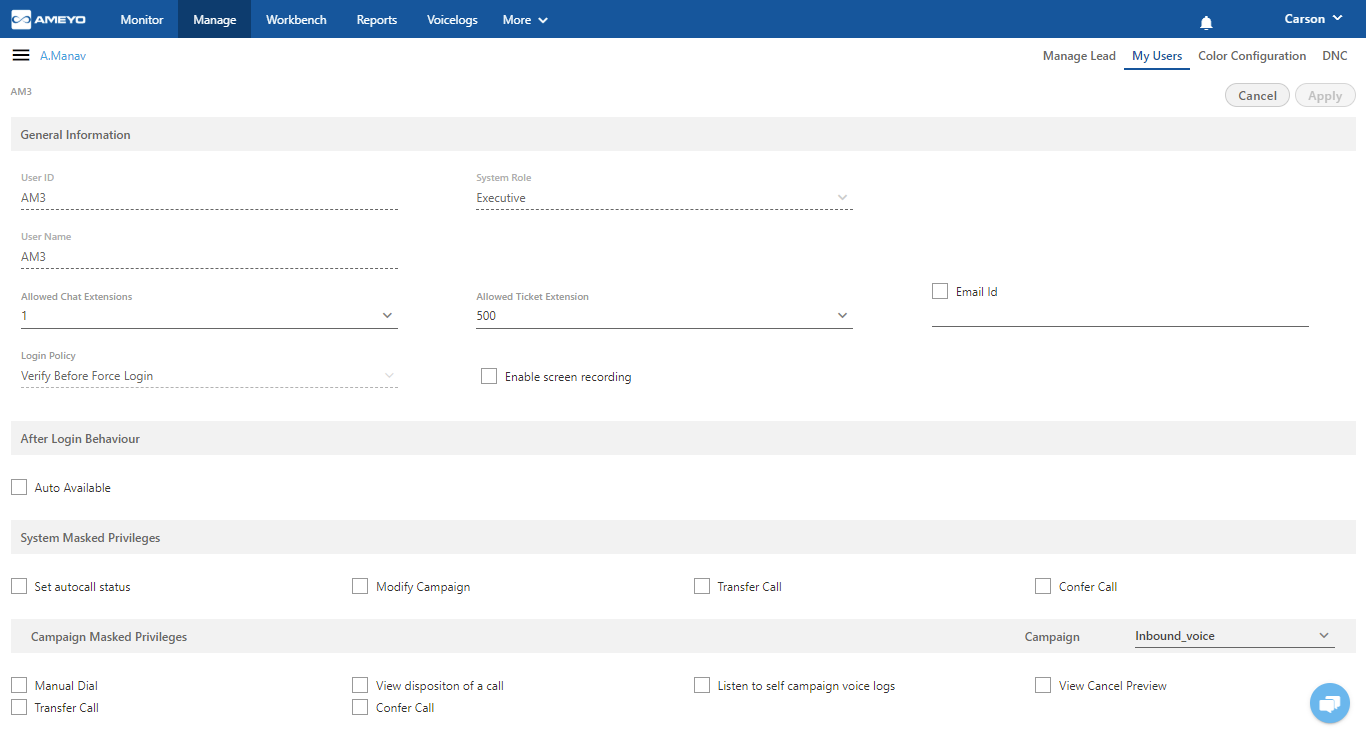Check Listen to self campaign voice logs
The image size is (1366, 737).
point(702,685)
